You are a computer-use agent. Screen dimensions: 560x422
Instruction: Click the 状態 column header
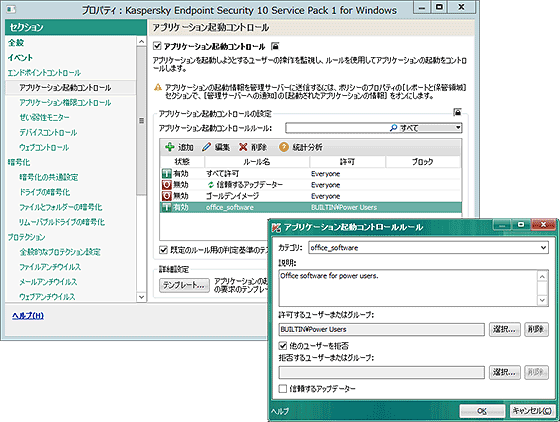(182, 162)
